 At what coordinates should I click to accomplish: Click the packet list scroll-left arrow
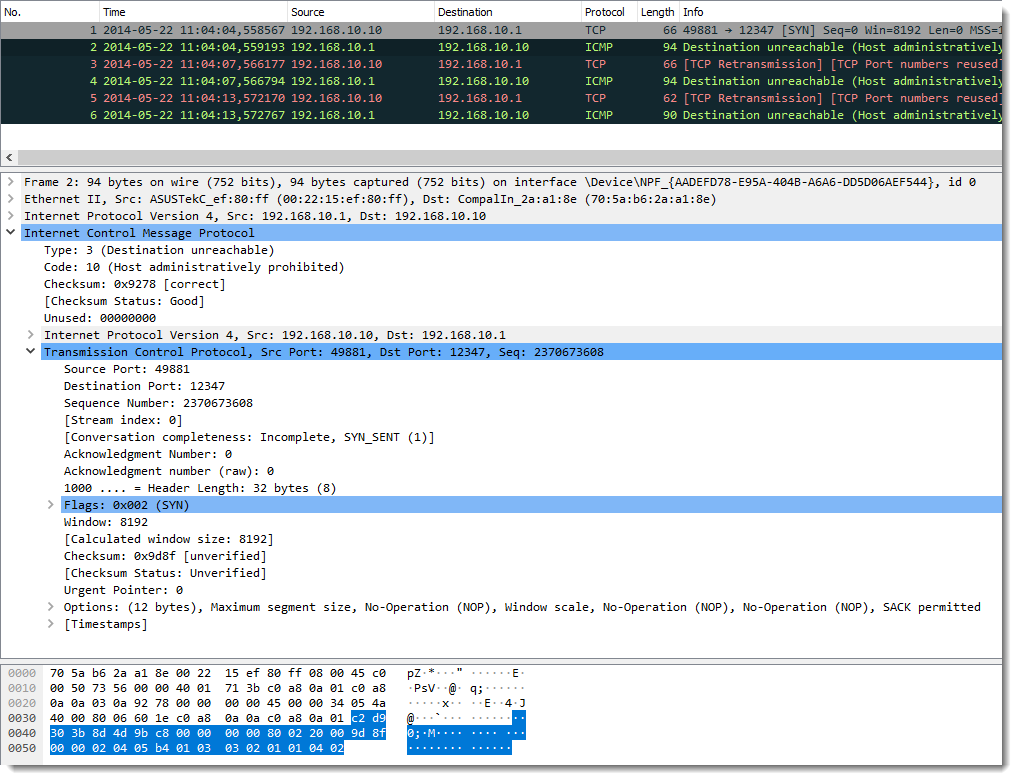pyautogui.click(x=9, y=158)
